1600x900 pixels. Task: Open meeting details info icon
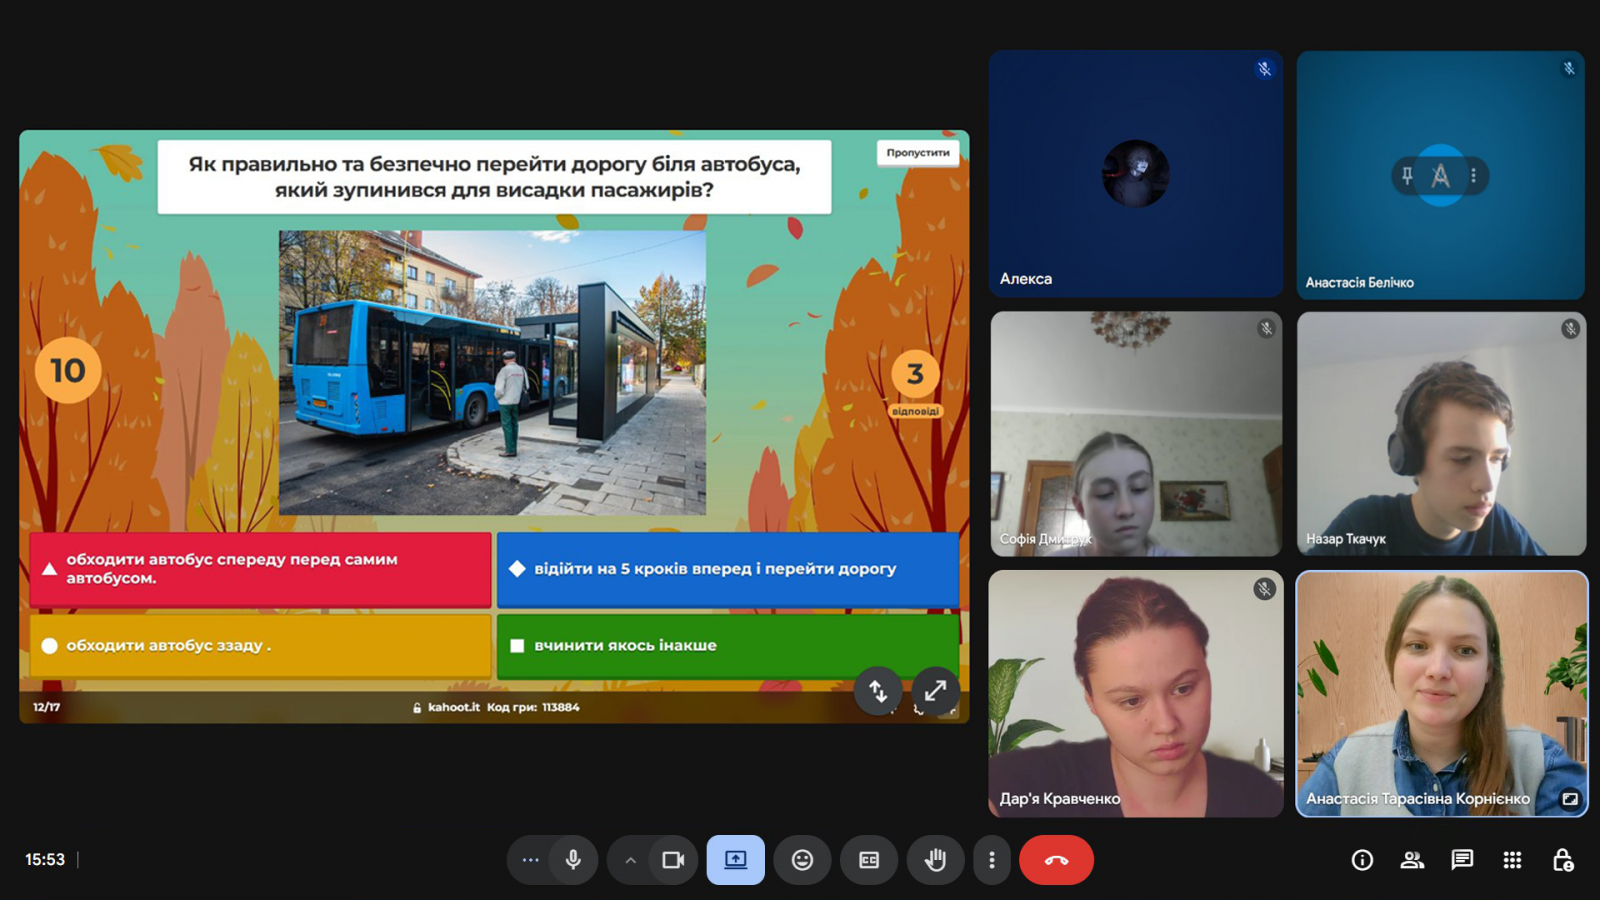pyautogui.click(x=1362, y=860)
